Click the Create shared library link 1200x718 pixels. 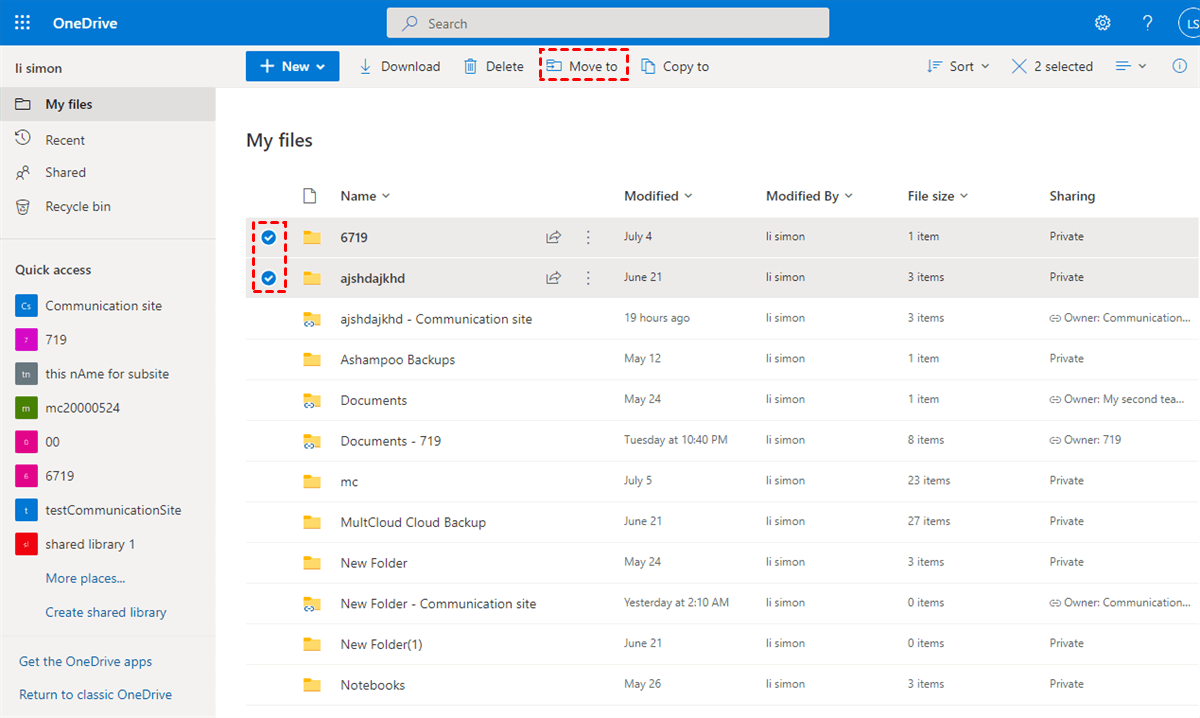(105, 612)
